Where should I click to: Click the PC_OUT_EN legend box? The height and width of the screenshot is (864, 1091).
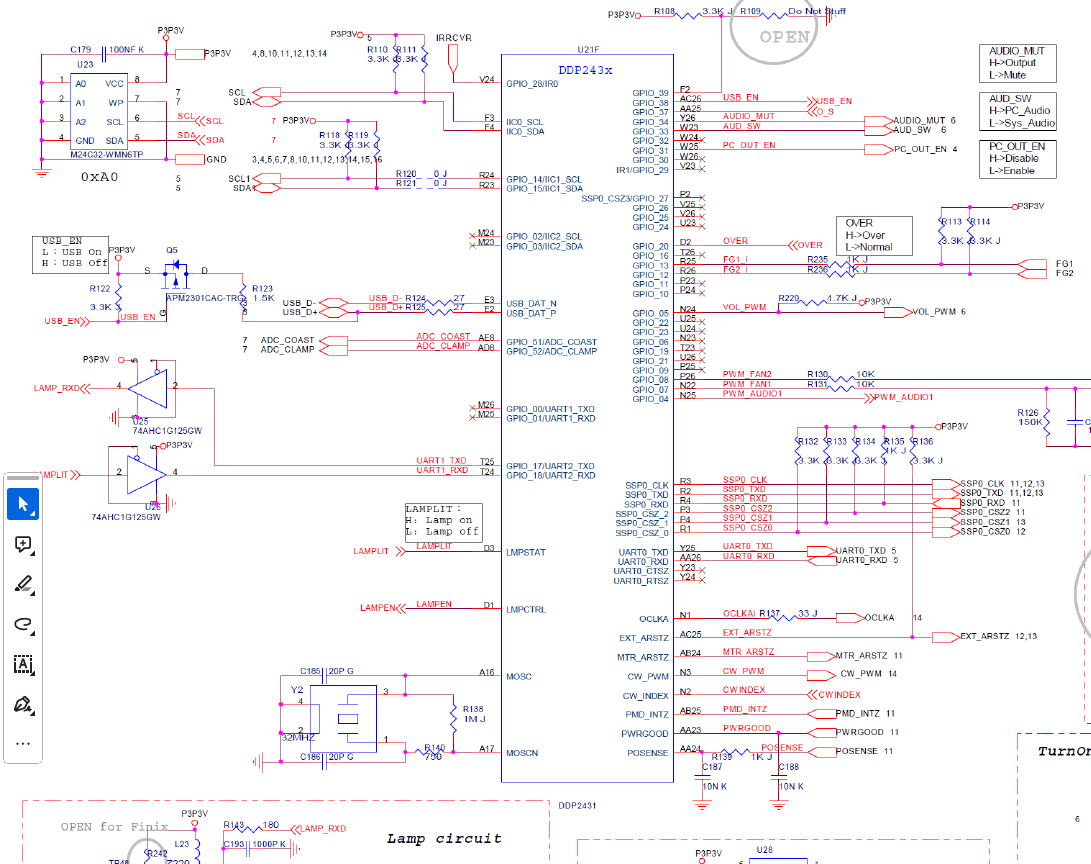click(1017, 159)
